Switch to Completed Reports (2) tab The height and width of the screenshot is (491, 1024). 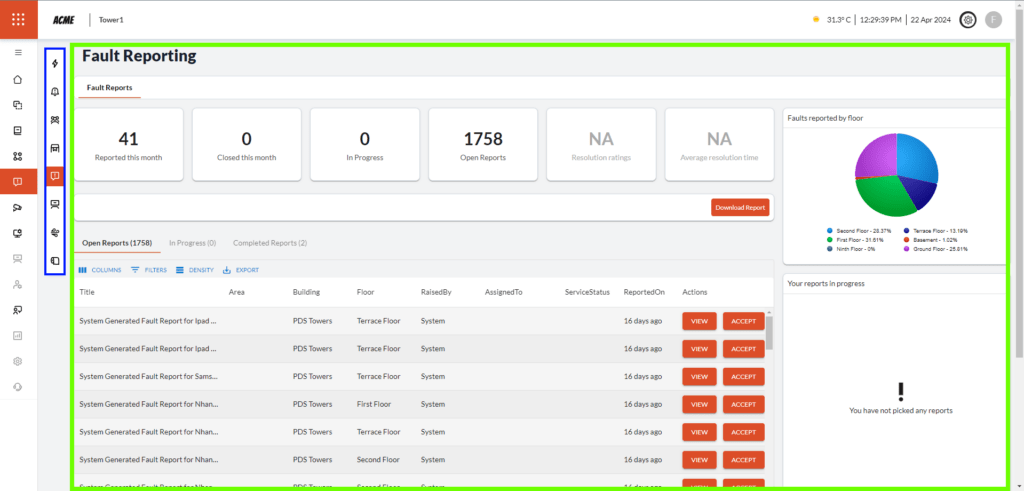[270, 243]
